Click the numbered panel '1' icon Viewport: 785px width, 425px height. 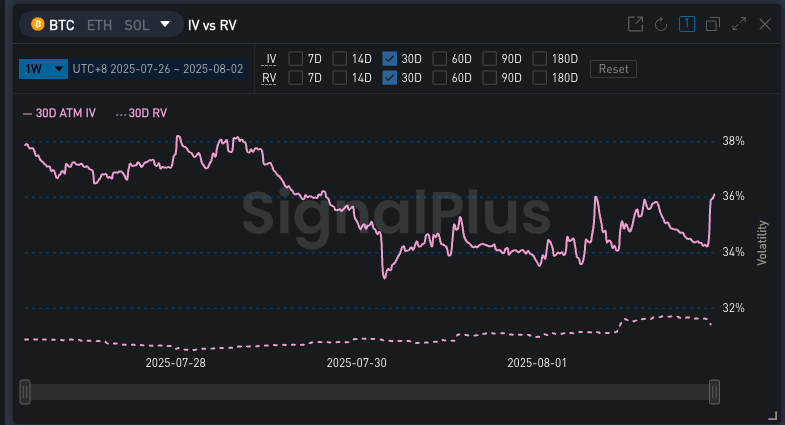tap(687, 24)
